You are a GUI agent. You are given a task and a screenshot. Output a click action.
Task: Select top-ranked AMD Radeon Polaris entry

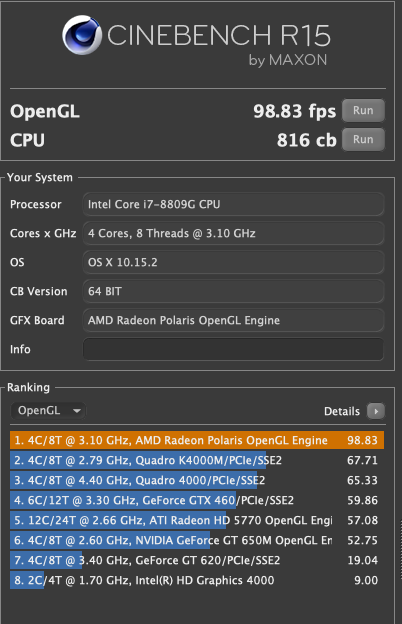click(x=197, y=440)
